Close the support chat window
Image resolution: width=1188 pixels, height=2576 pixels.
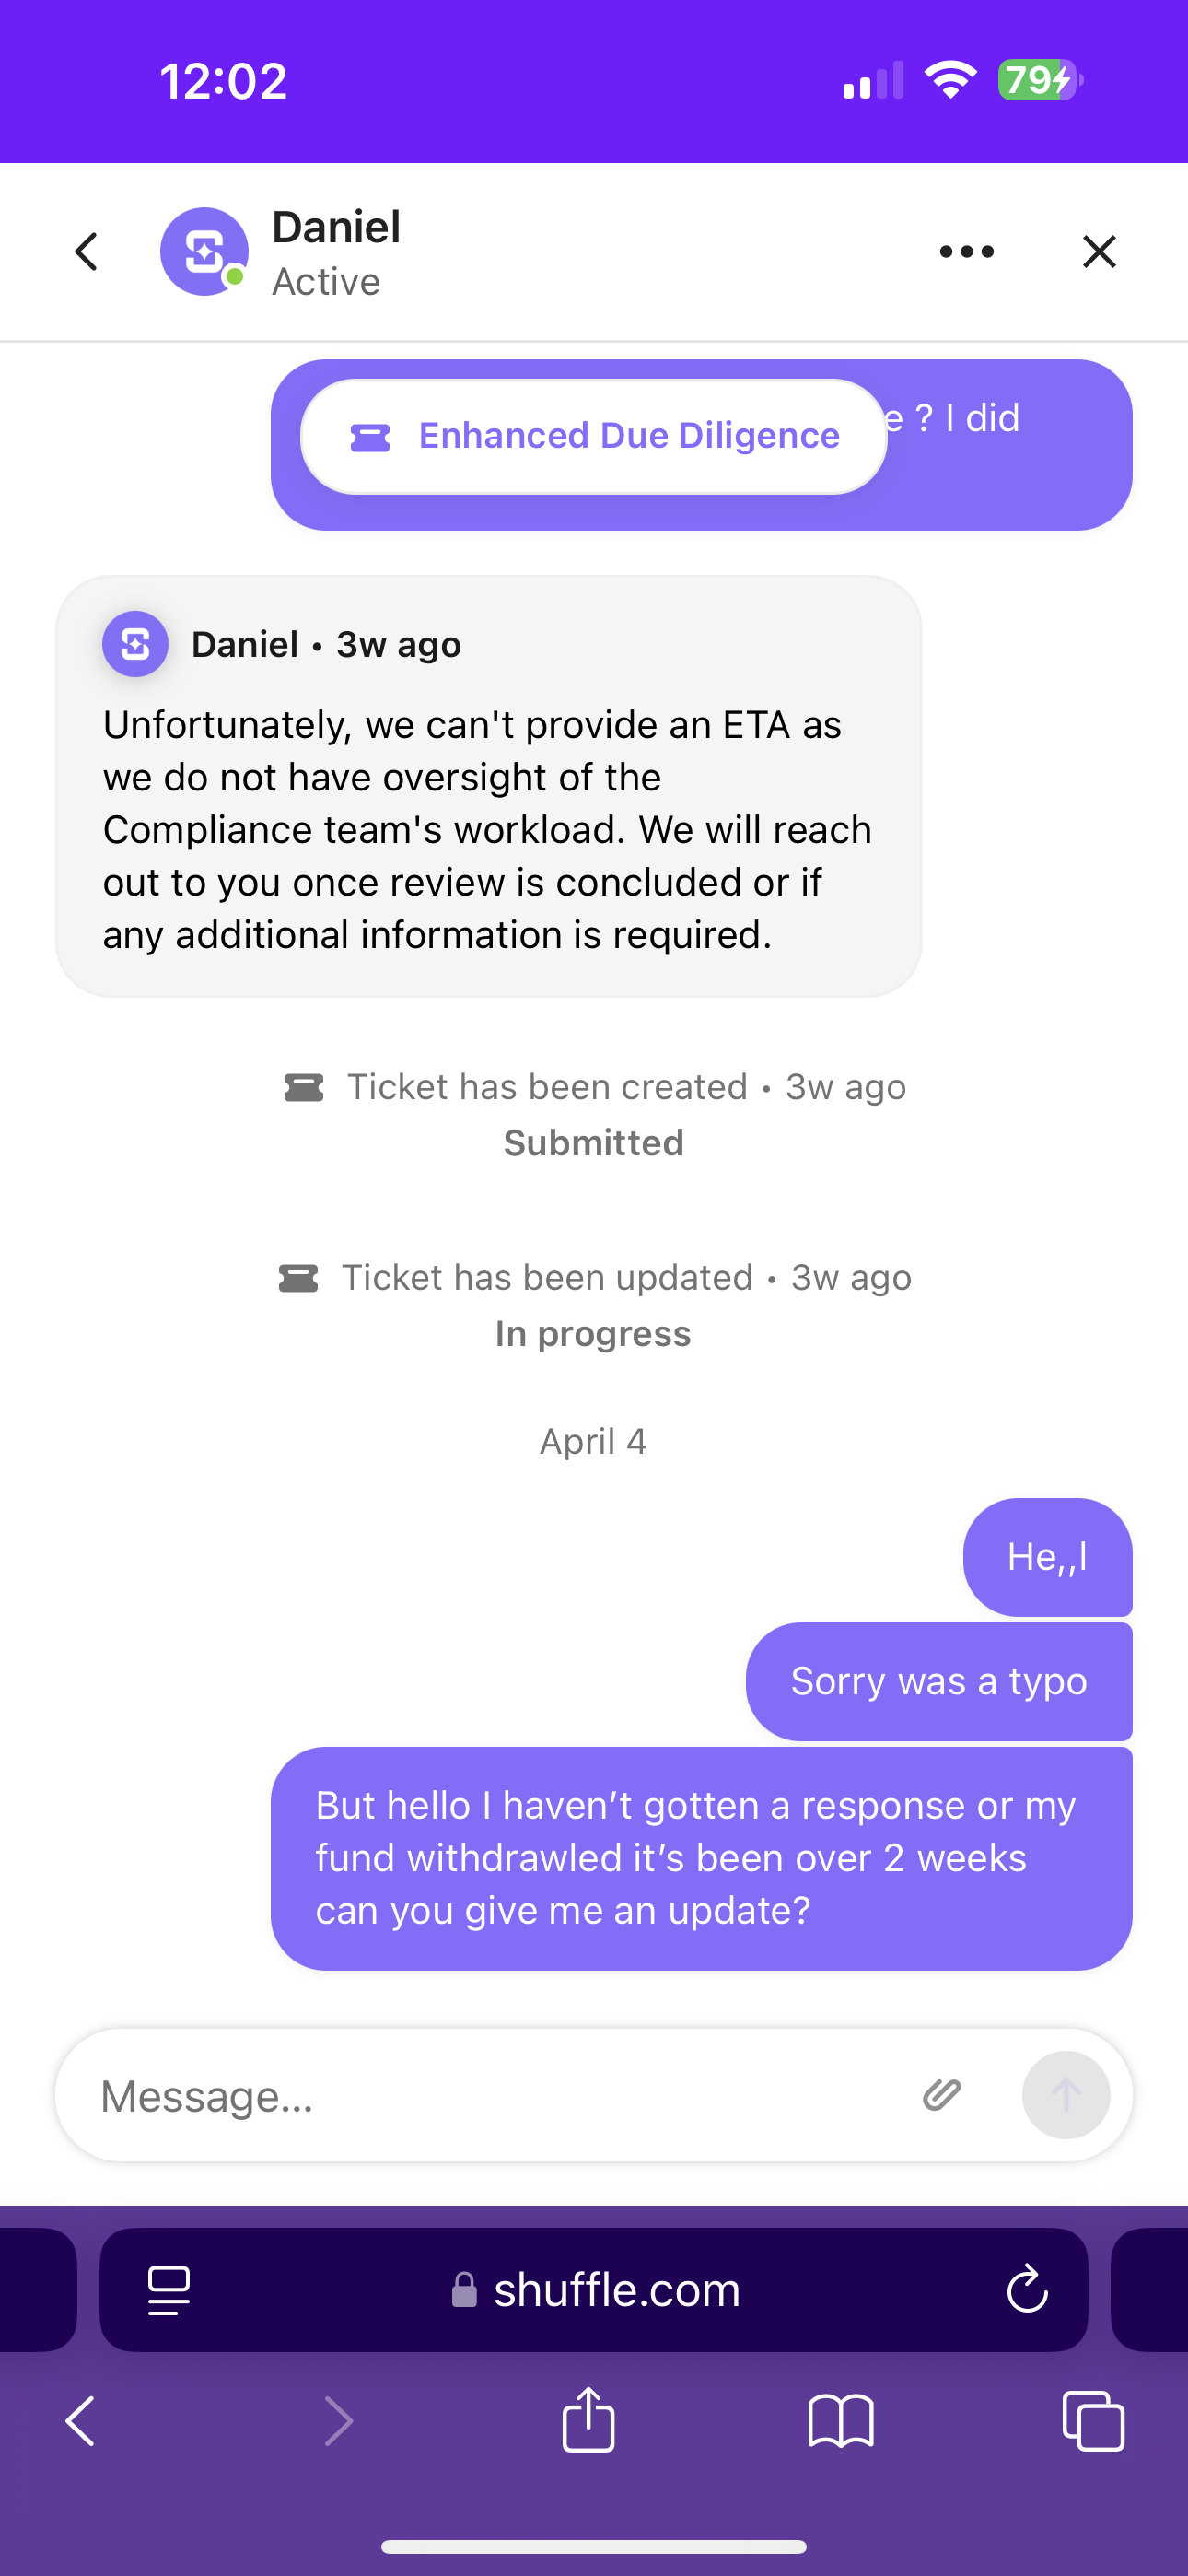coord(1099,252)
